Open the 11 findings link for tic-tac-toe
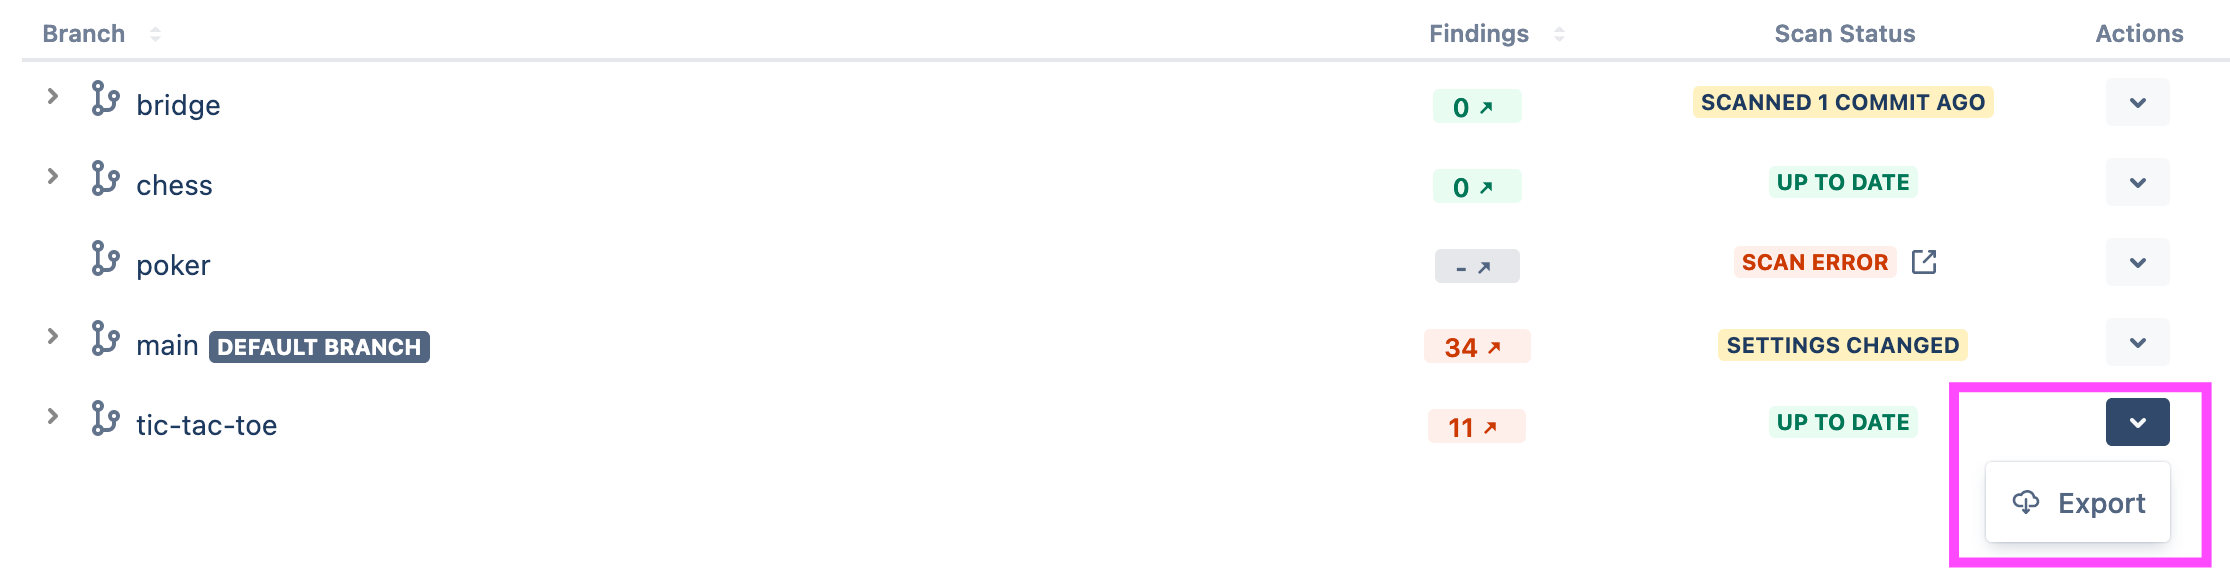This screenshot has width=2230, height=572. coord(1476,427)
